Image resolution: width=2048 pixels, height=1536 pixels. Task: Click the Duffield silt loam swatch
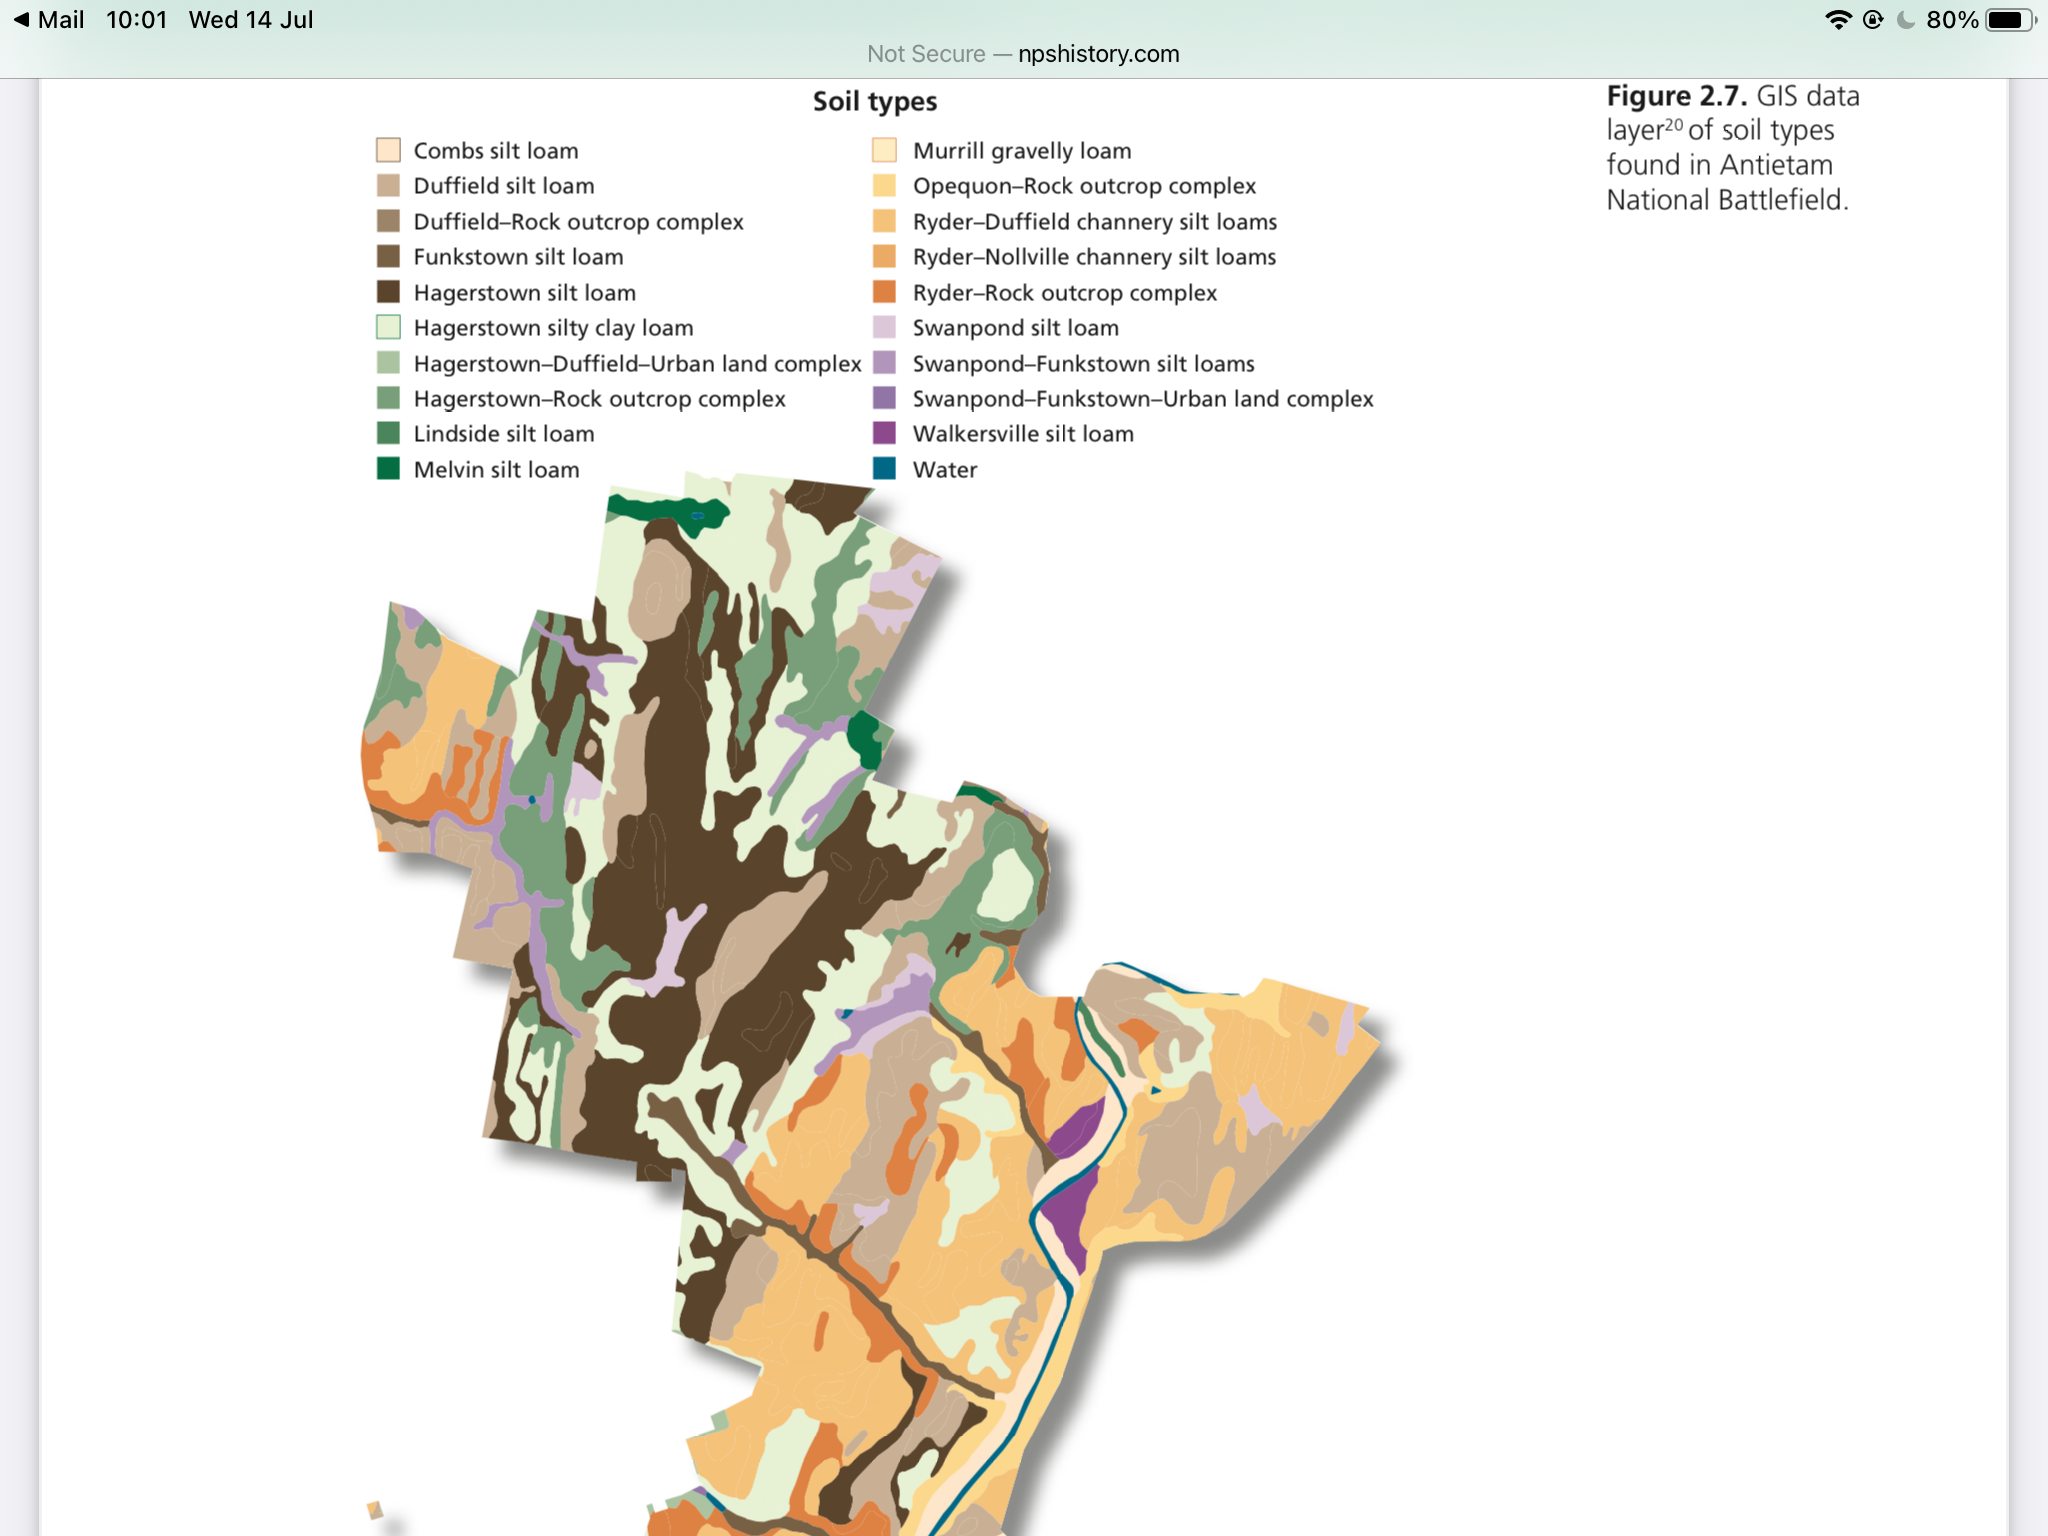[x=388, y=186]
